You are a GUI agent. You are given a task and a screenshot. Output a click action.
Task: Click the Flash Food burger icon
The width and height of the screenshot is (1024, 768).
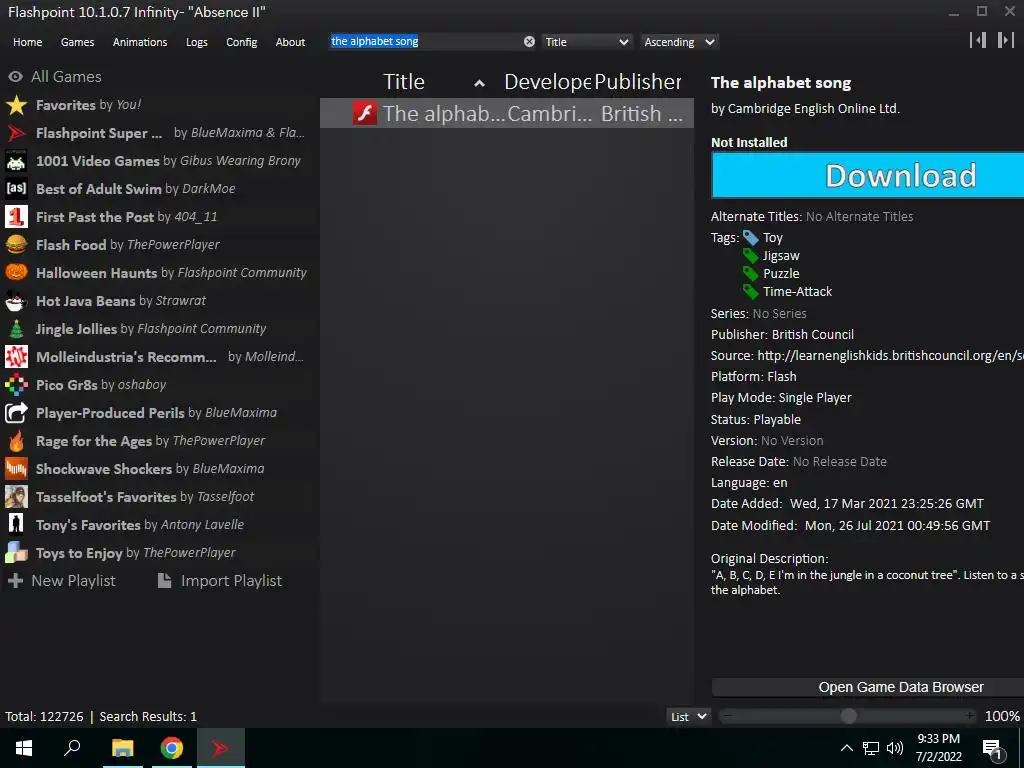tap(16, 245)
